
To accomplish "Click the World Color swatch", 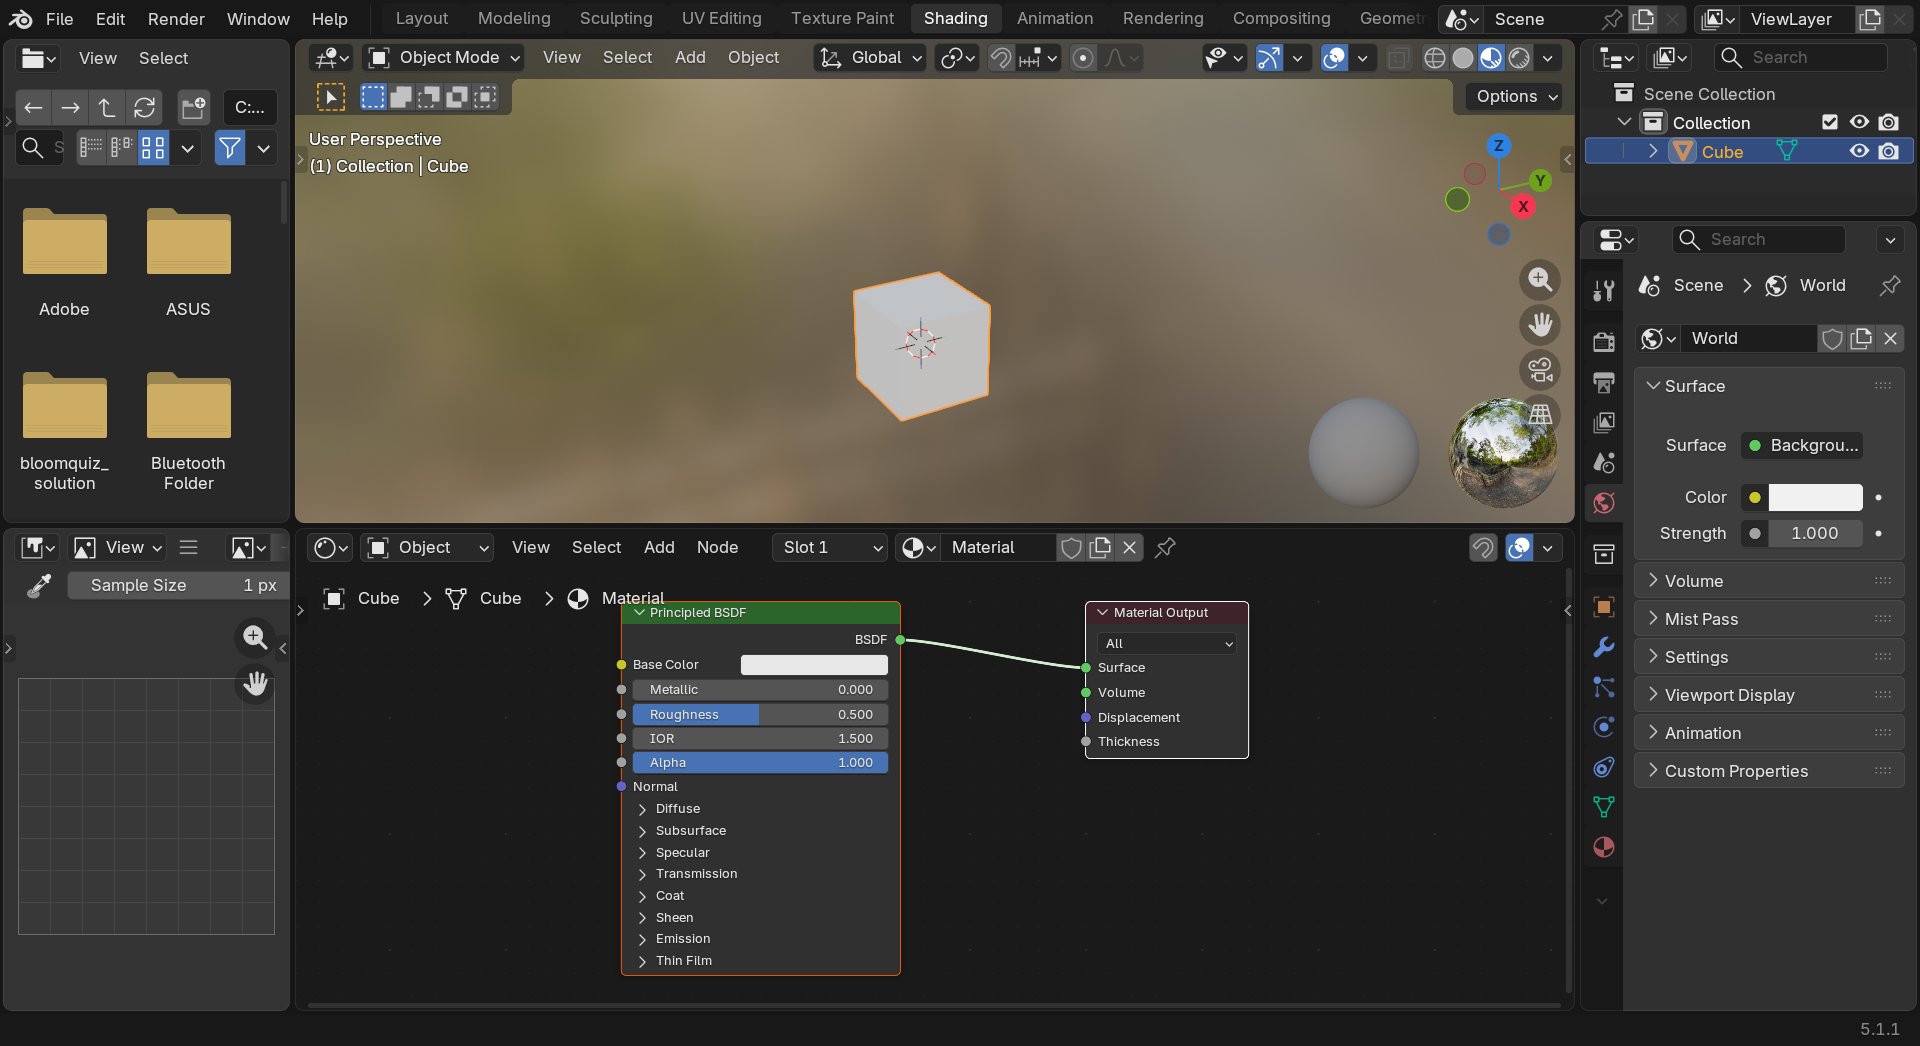I will pyautogui.click(x=1815, y=497).
